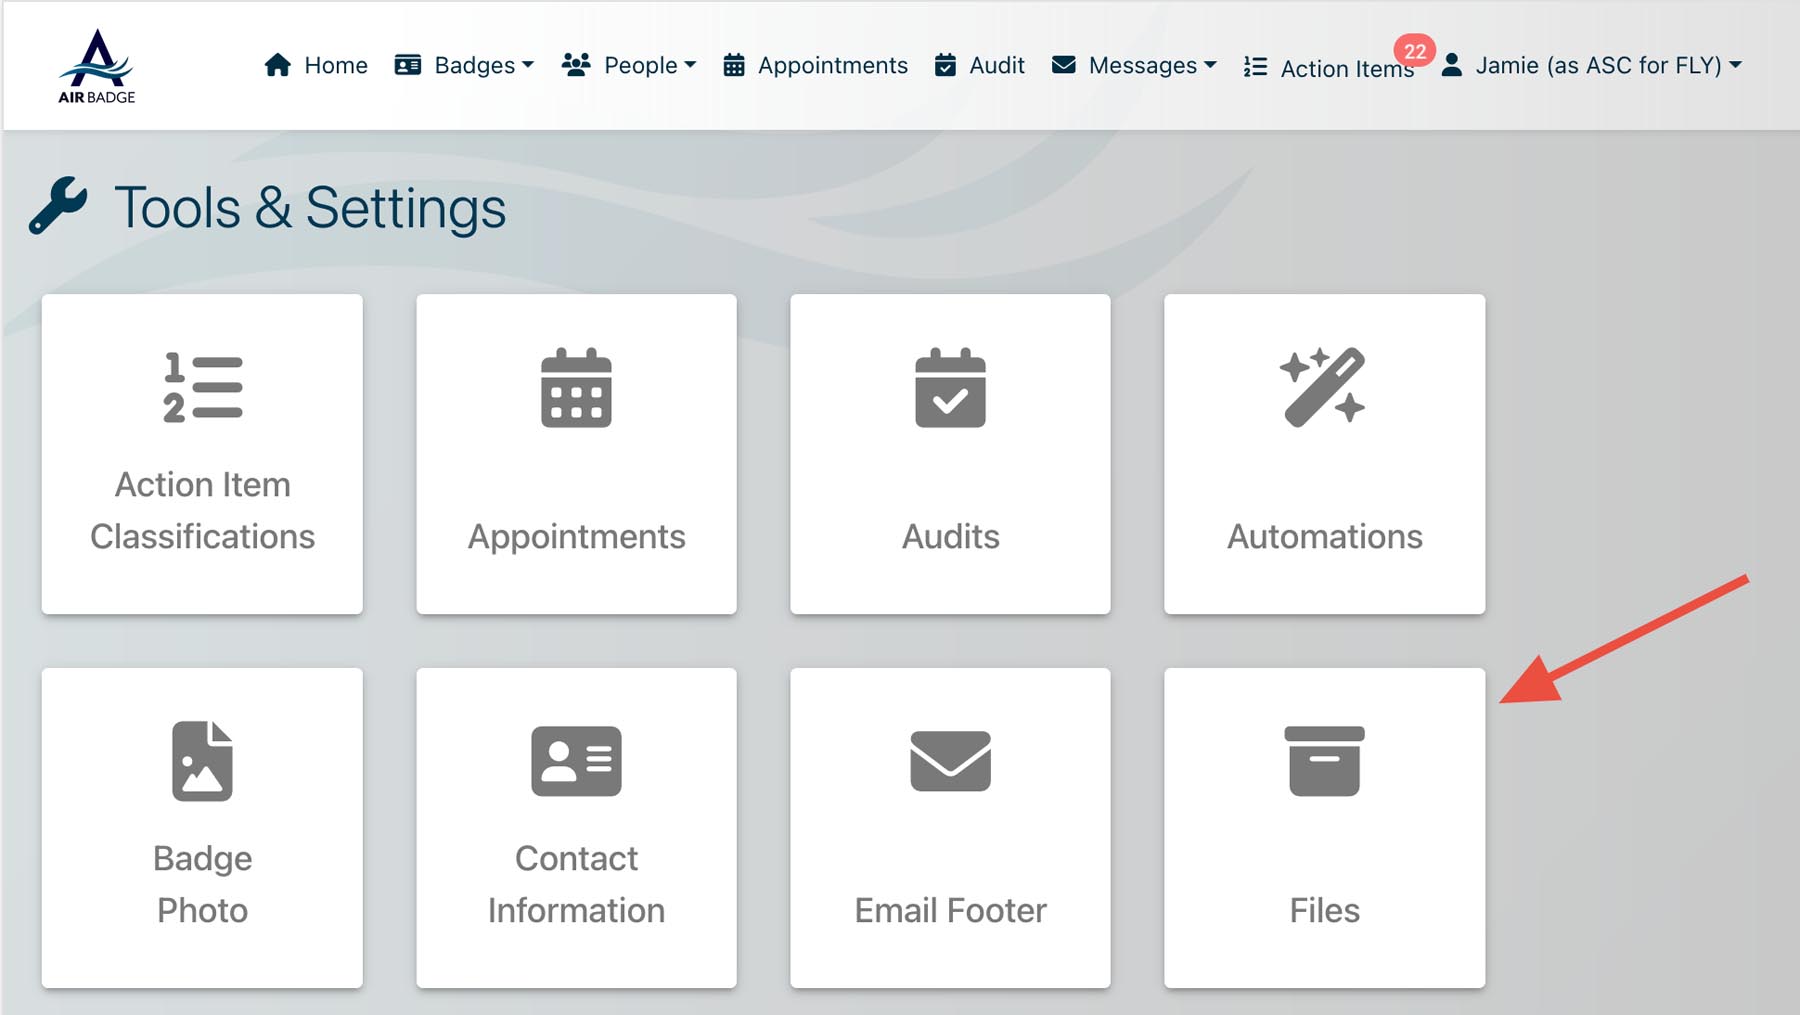This screenshot has height=1015, width=1800.
Task: Select the Action Item Classifications list icon
Action: coord(202,388)
